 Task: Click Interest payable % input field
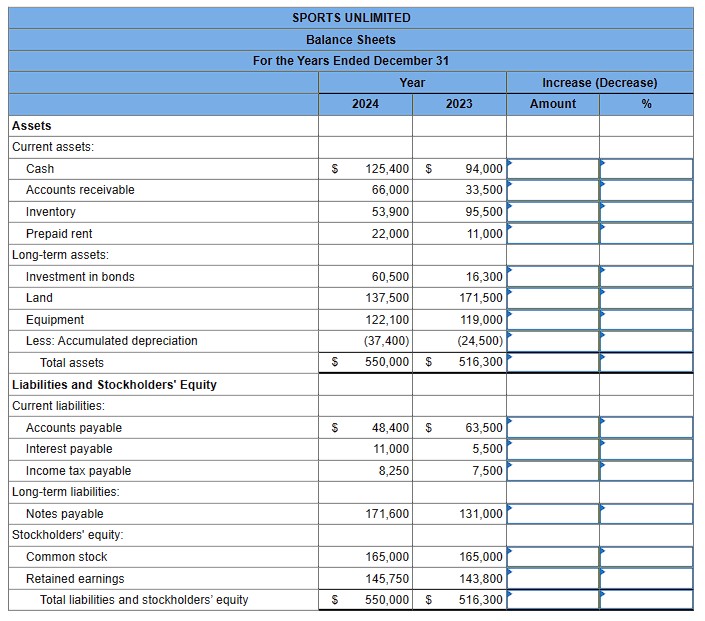coord(647,449)
